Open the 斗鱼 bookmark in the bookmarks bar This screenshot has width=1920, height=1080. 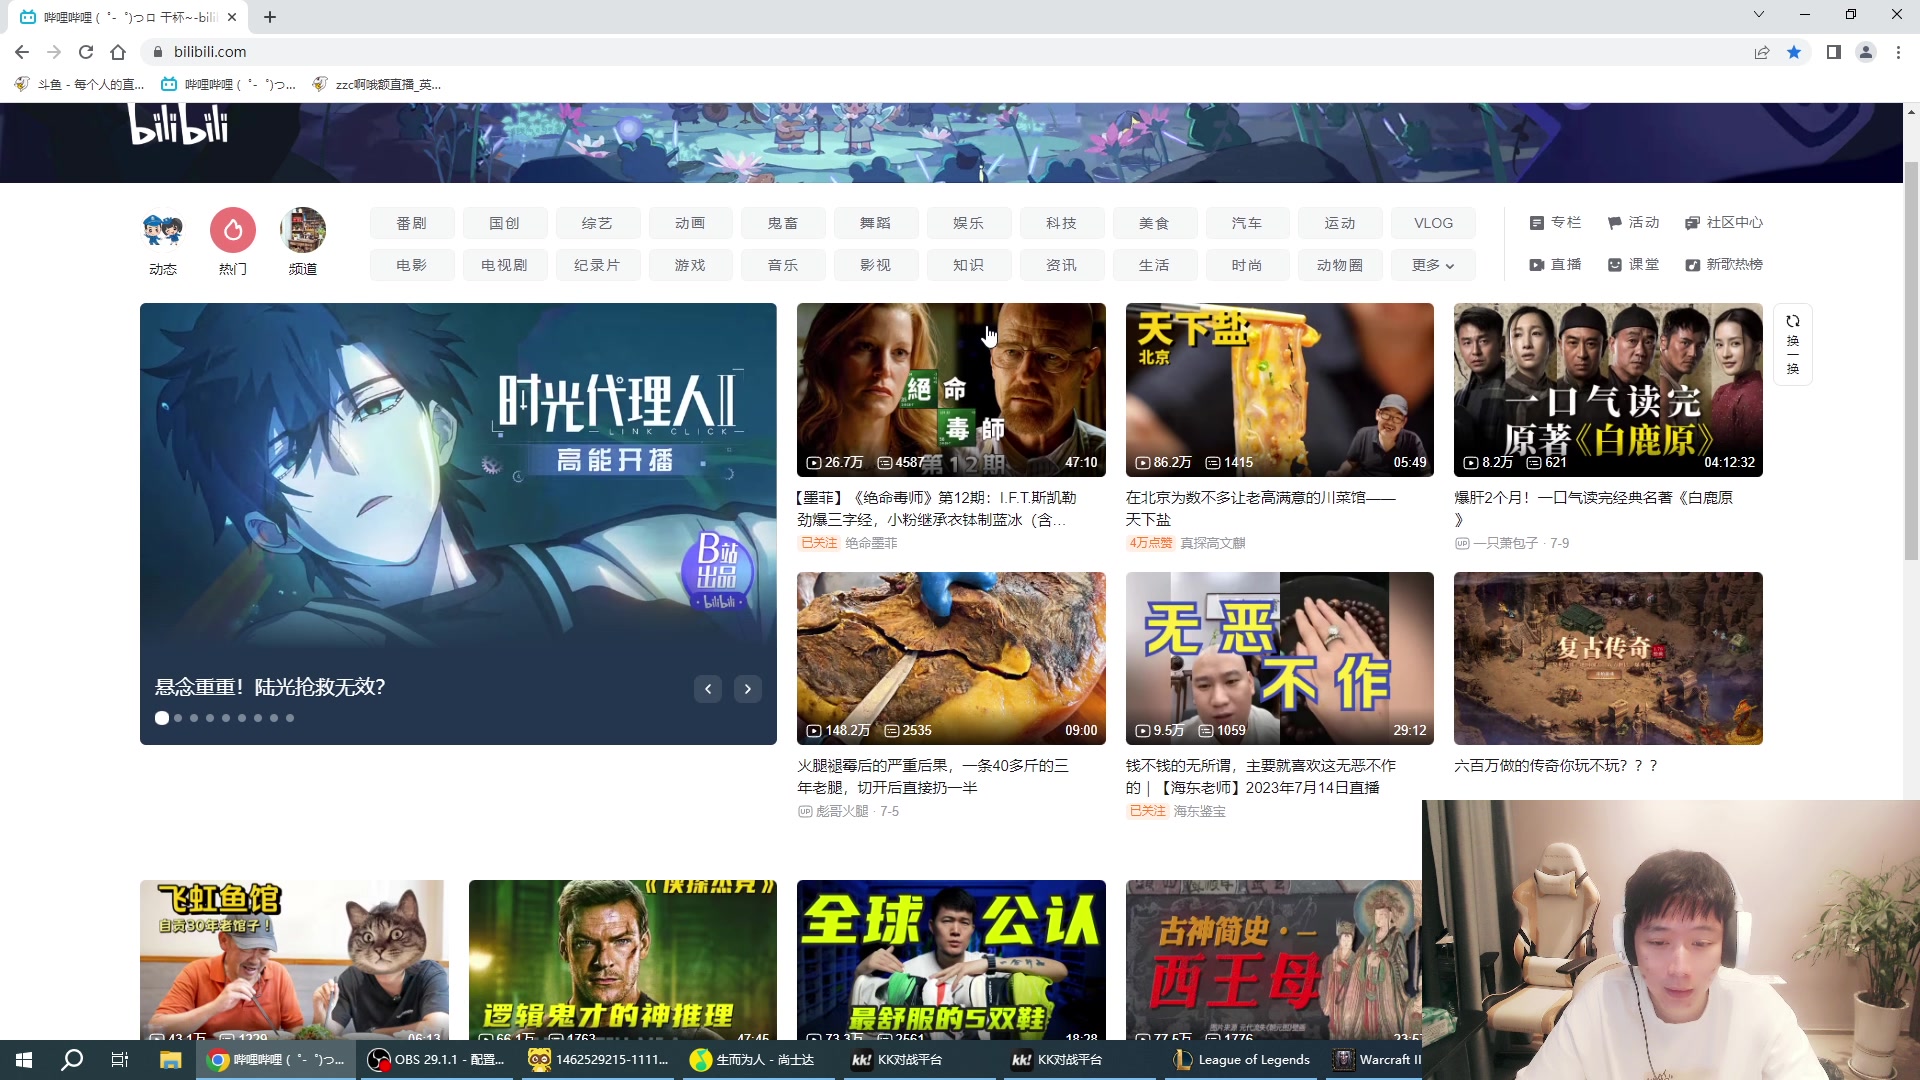[x=80, y=85]
